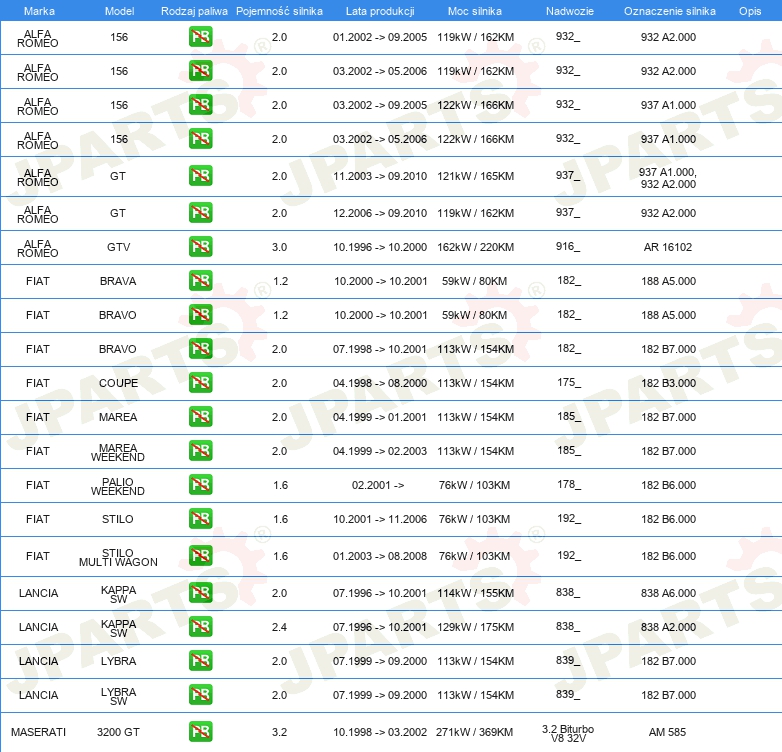The image size is (782, 752).
Task: Select the engine code AM 585
Action: pos(667,732)
